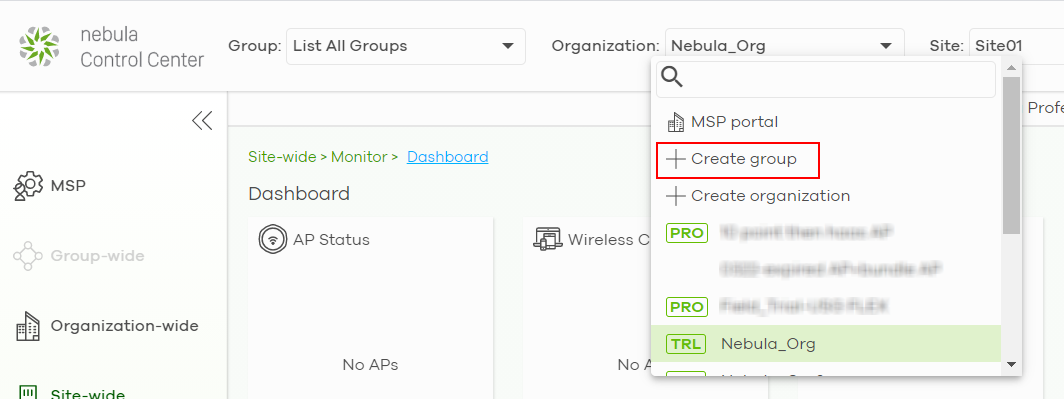
Task: Click the search magnifier icon in dropdown
Action: 672,77
